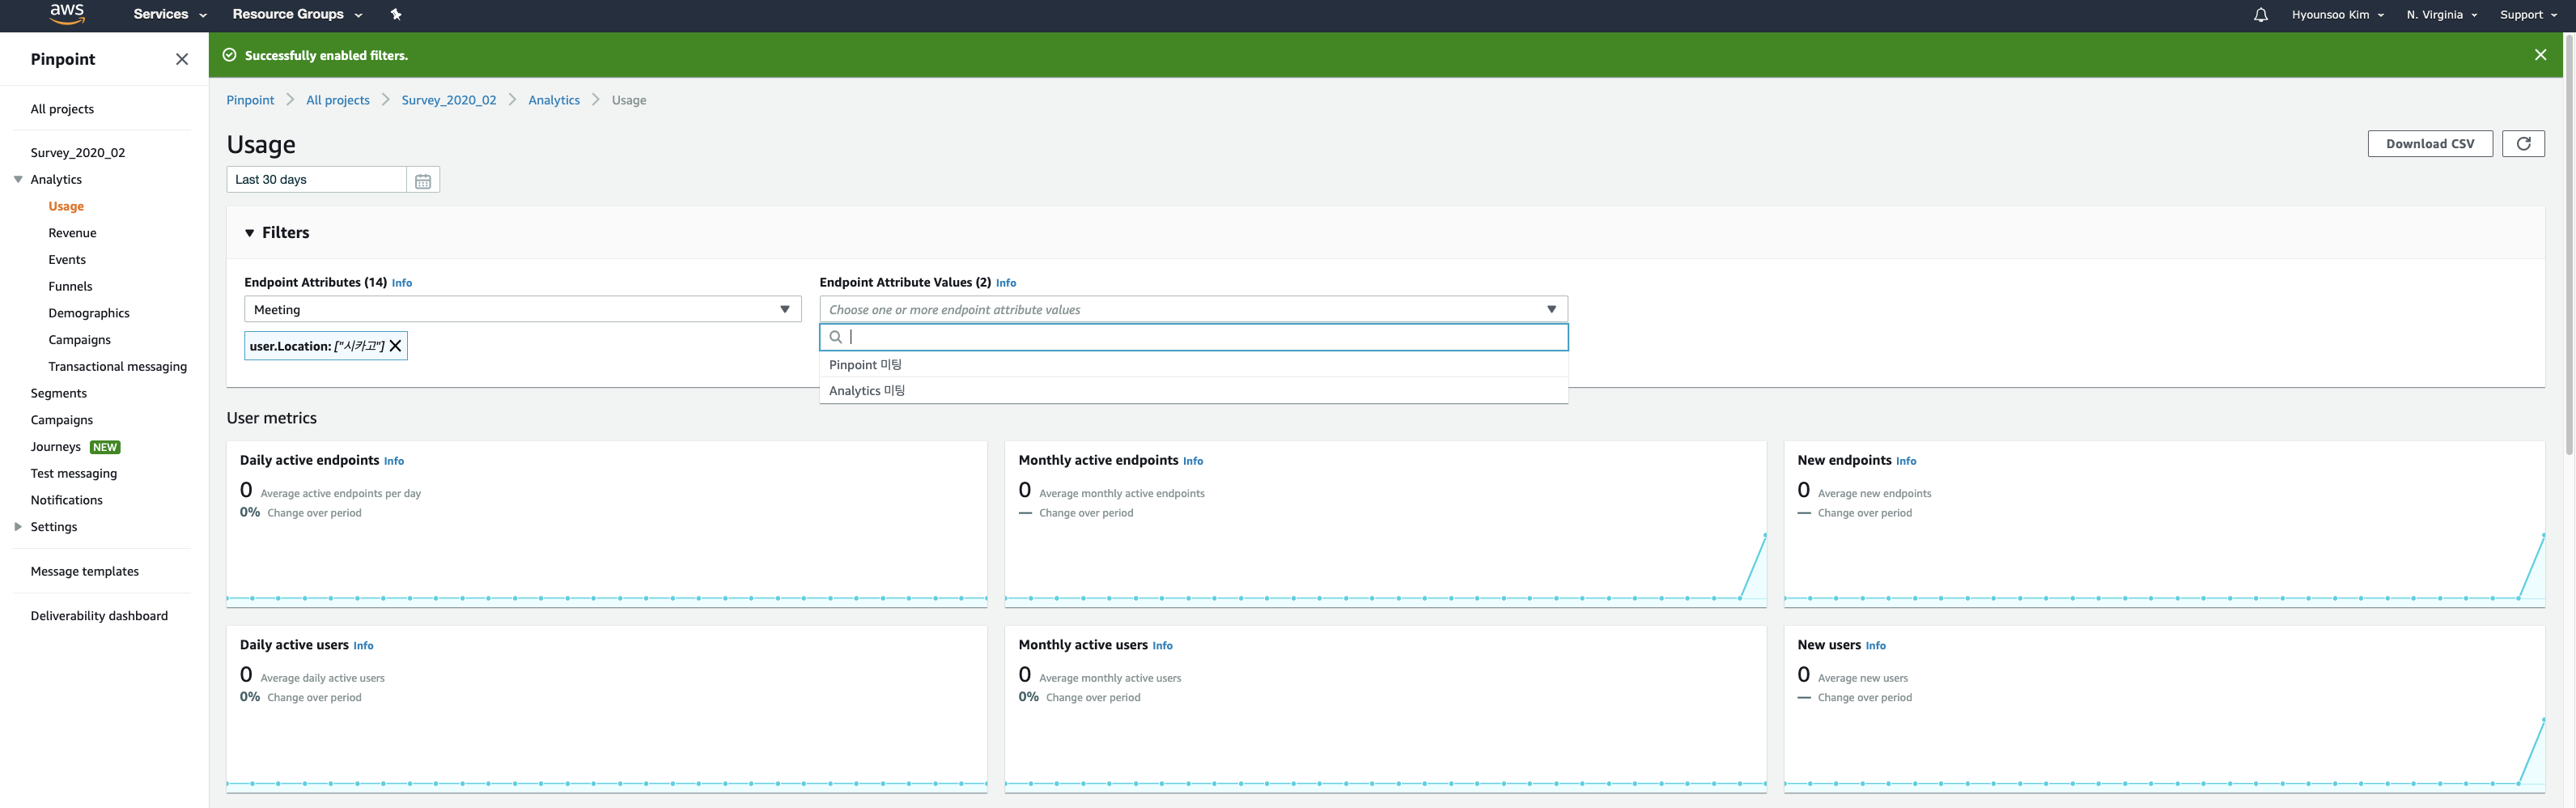Image resolution: width=2576 pixels, height=808 pixels.
Task: Open the Meeting endpoint attribute dropdown
Action: click(x=522, y=309)
